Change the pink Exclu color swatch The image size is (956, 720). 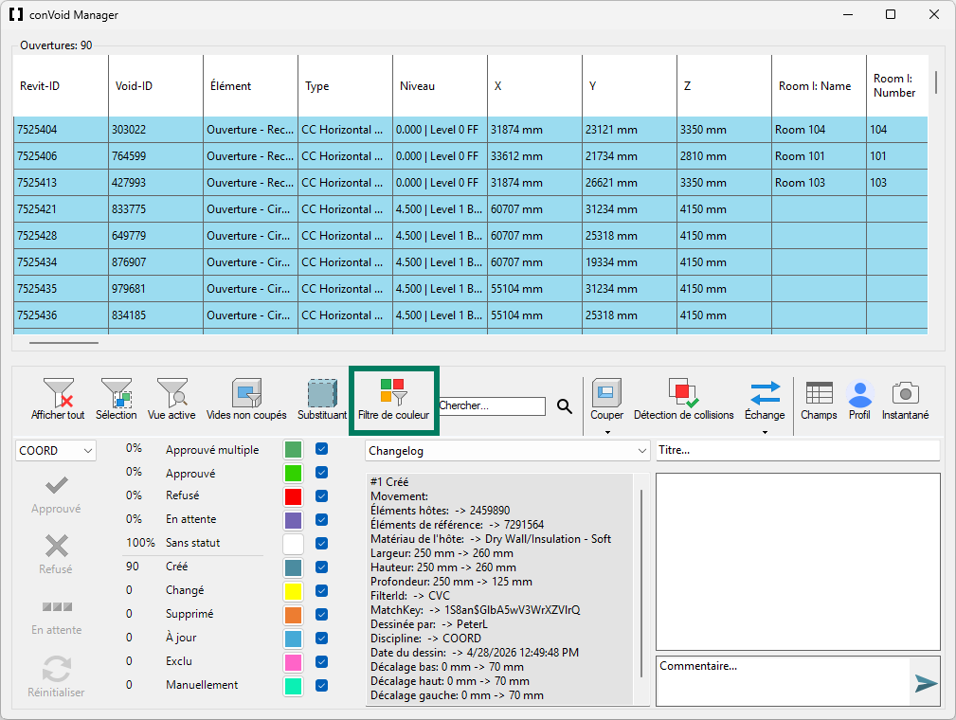(x=293, y=662)
